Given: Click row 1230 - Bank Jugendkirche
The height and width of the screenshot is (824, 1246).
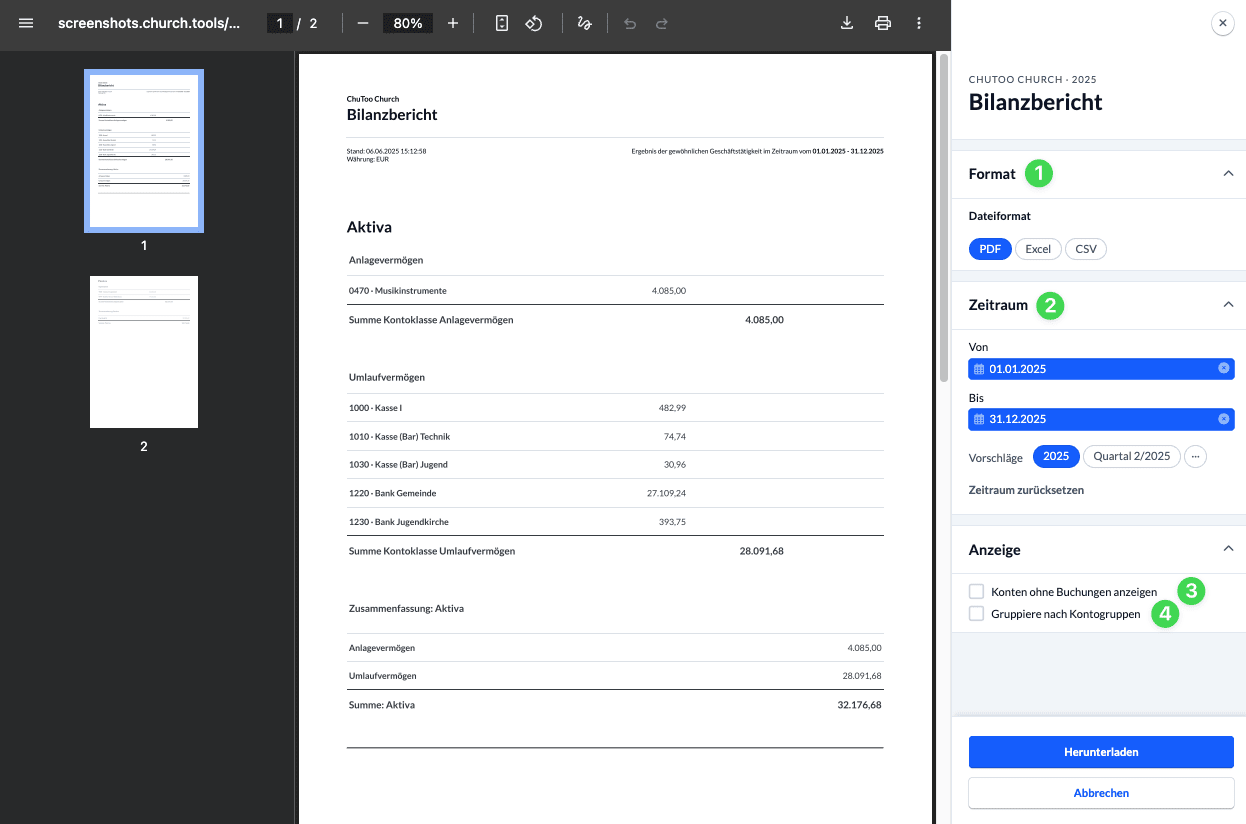Looking at the screenshot, I should [615, 522].
